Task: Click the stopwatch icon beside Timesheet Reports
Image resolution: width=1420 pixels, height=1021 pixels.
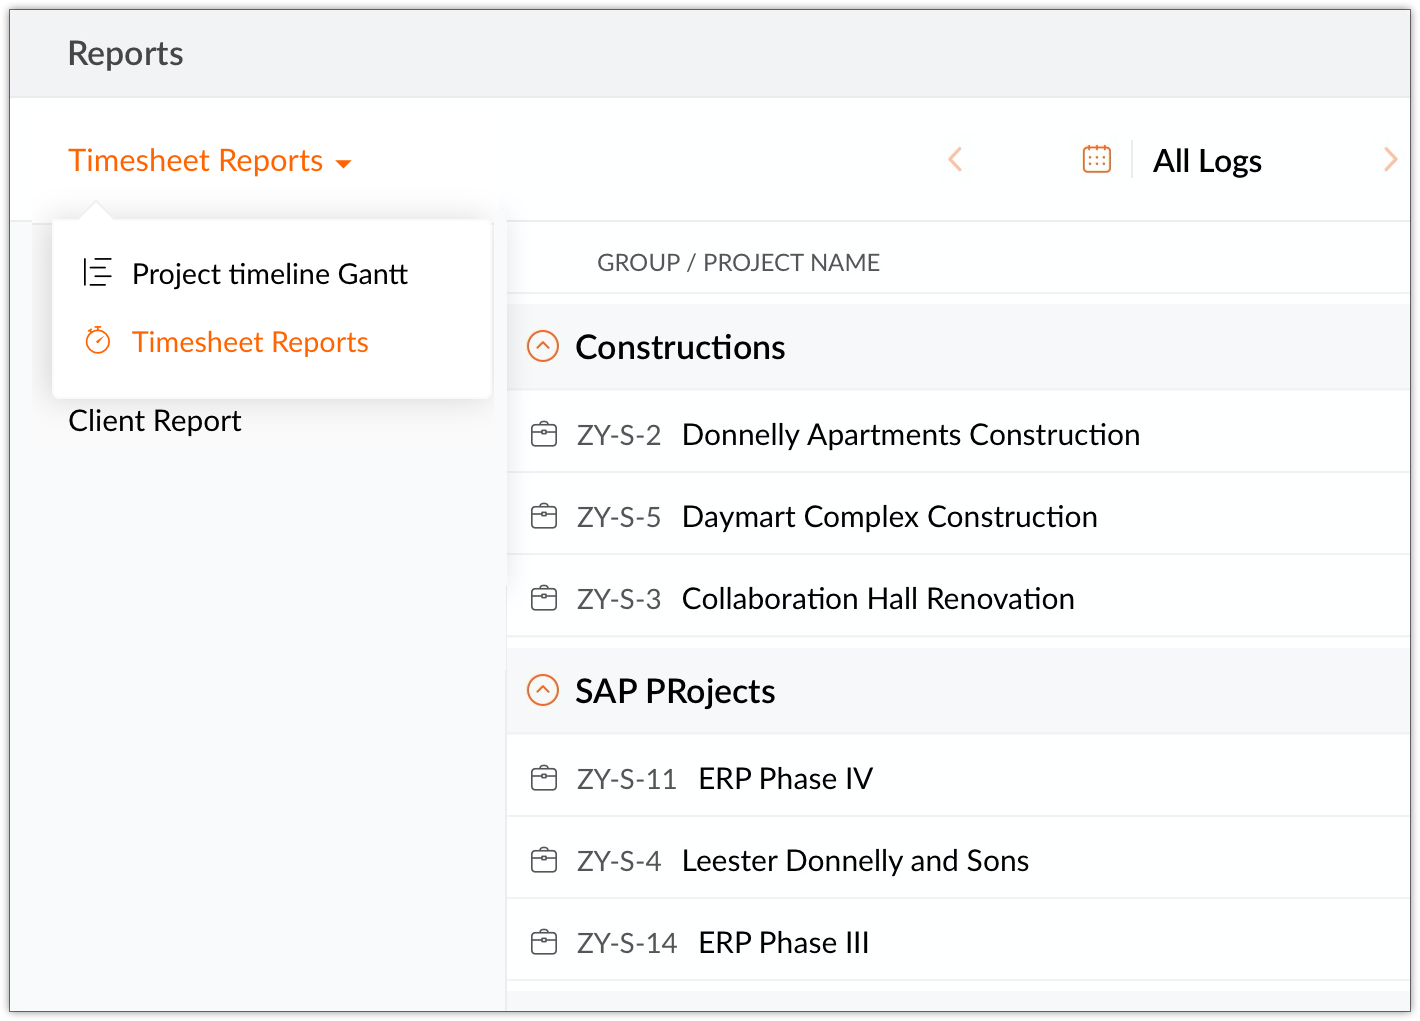Action: (97, 341)
